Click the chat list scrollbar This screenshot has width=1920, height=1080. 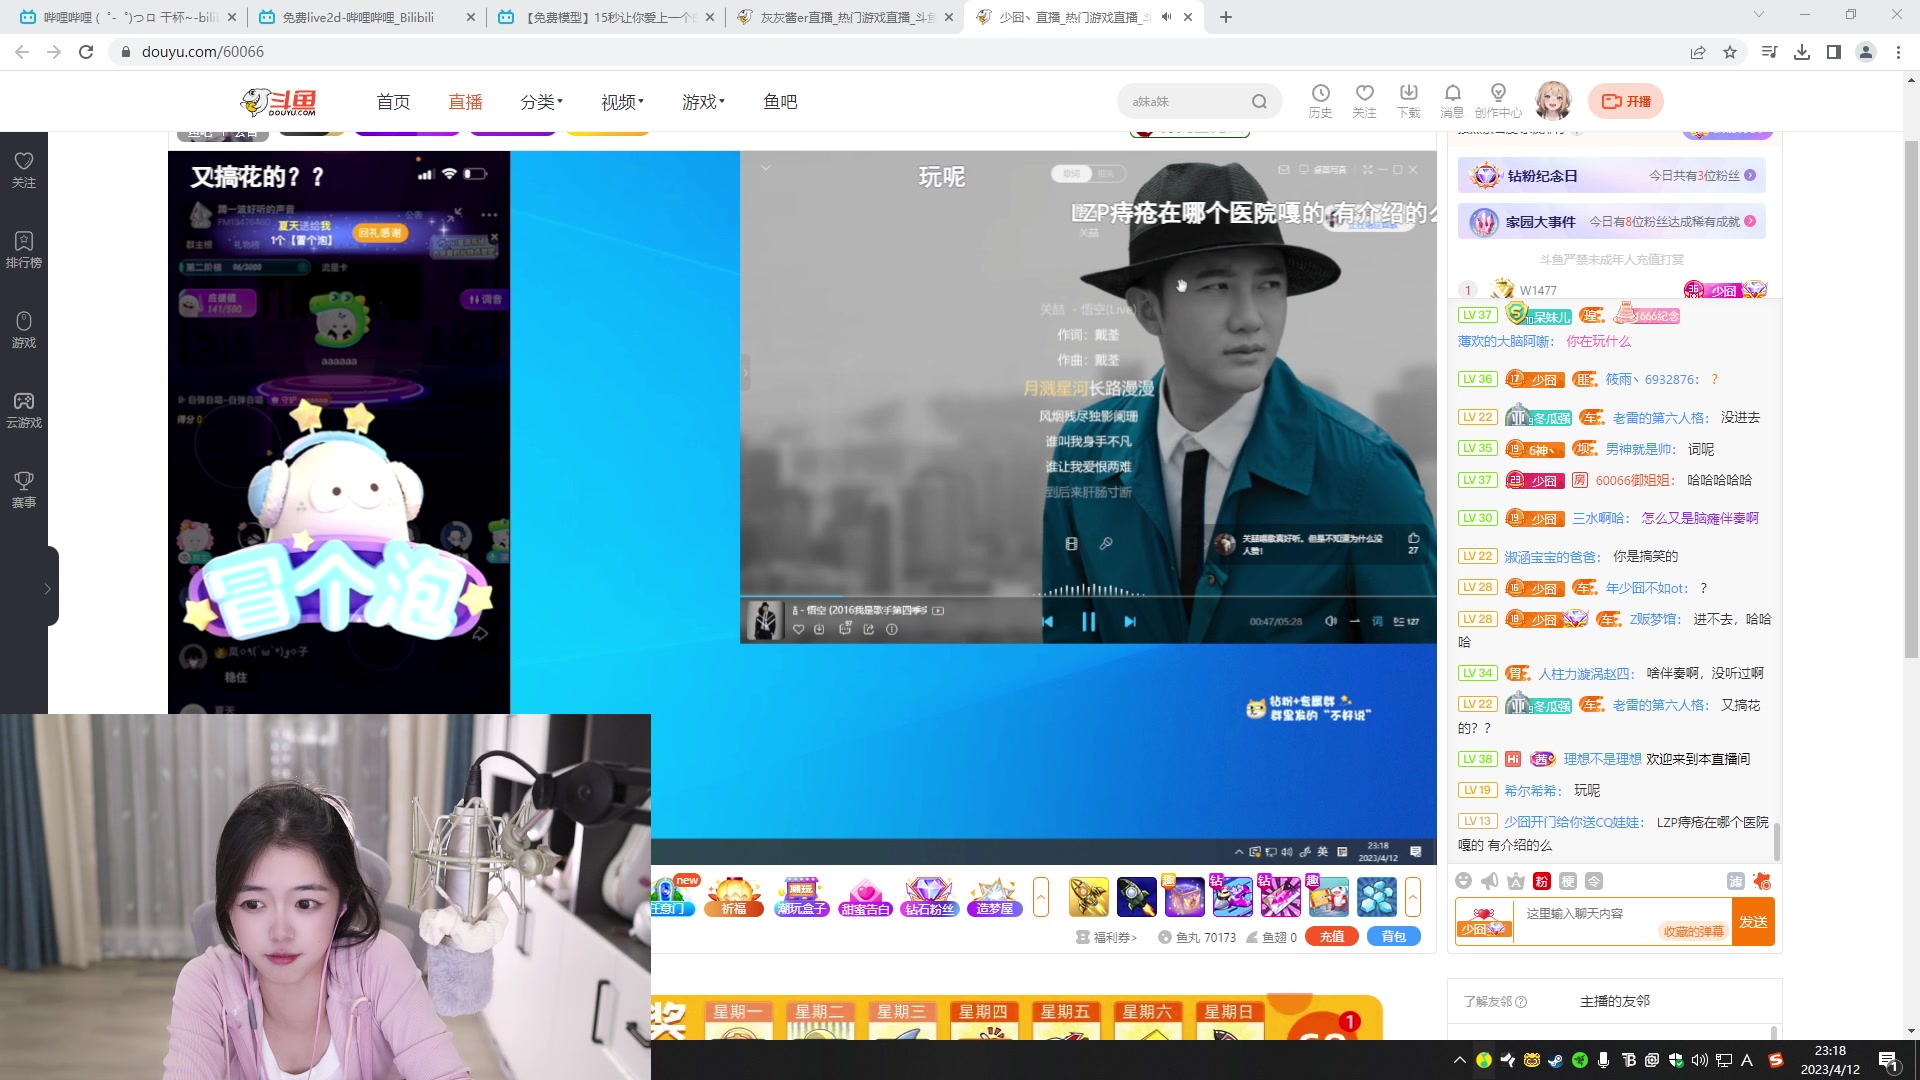click(x=1776, y=840)
